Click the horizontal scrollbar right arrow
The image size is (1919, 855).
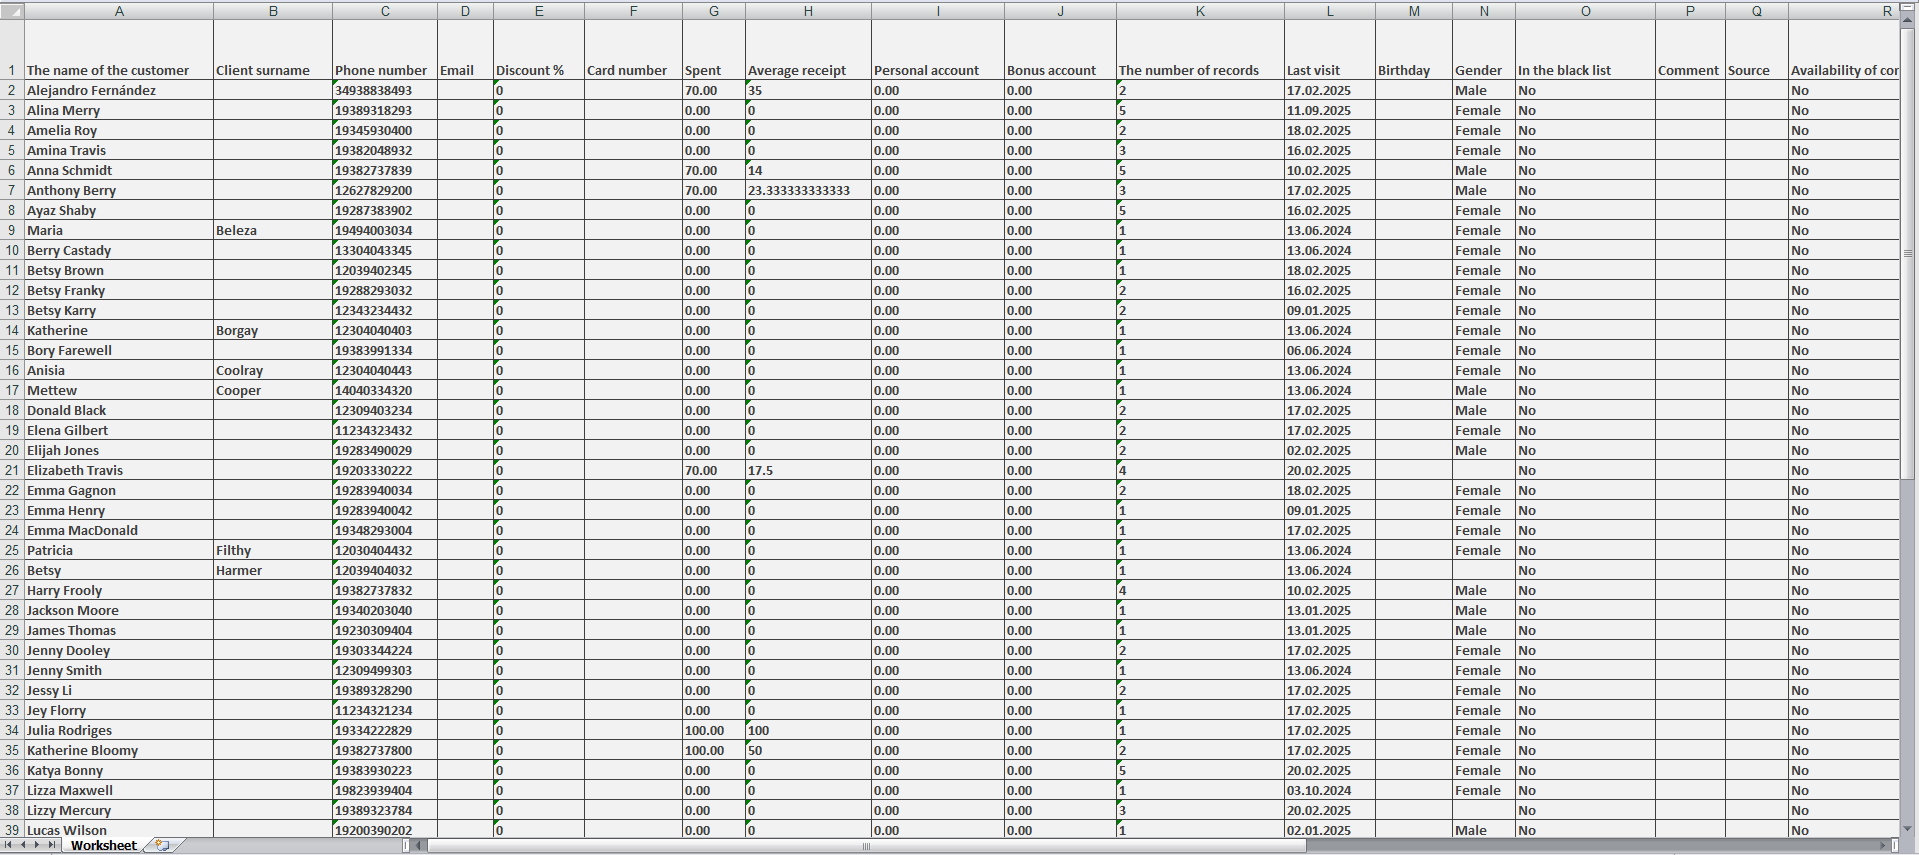[x=1882, y=846]
